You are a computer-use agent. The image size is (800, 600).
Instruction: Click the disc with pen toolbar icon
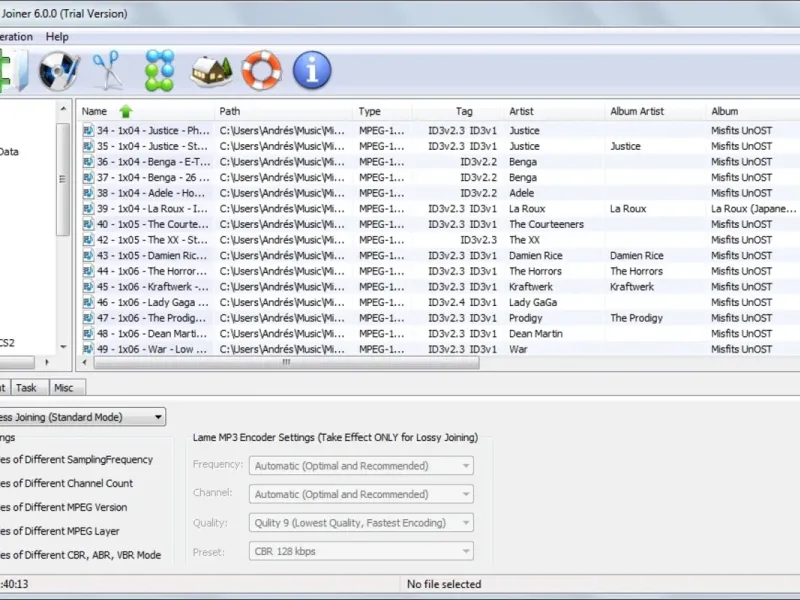59,70
